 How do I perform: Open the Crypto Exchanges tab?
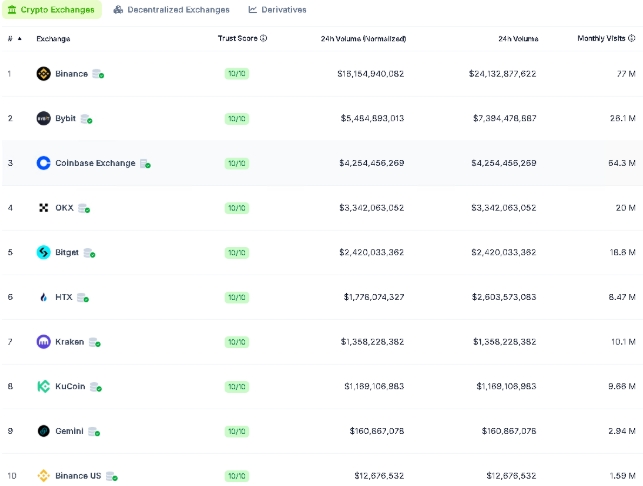coord(52,9)
